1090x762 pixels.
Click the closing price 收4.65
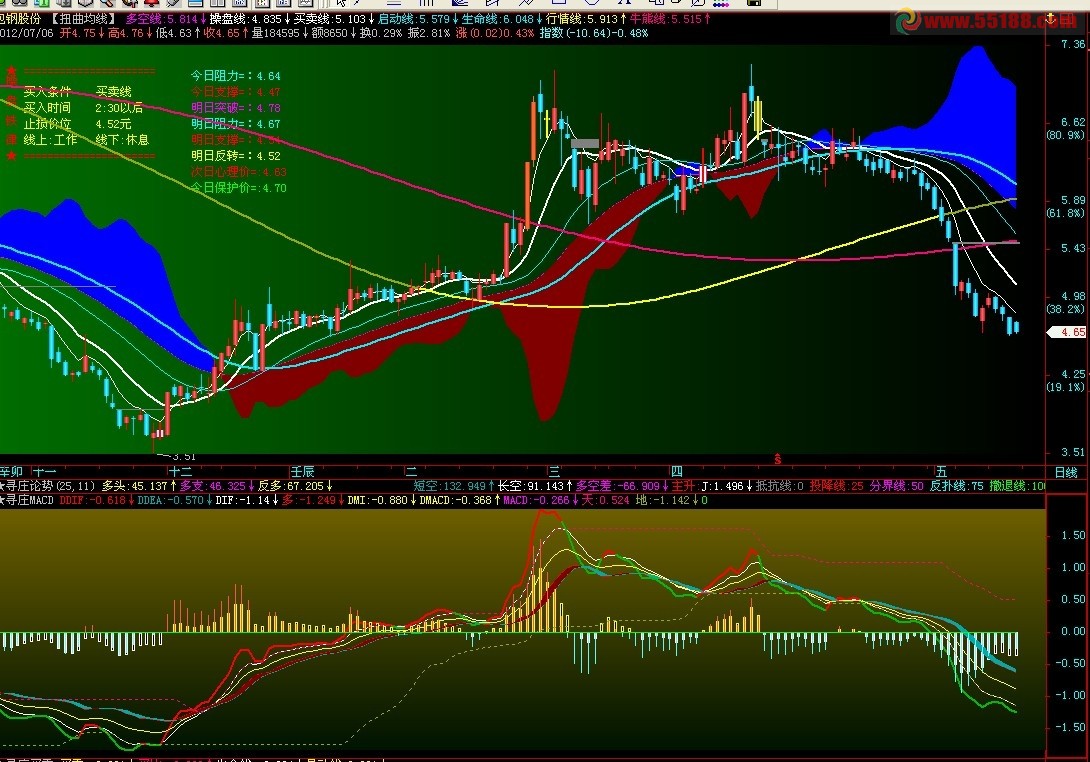click(x=221, y=33)
